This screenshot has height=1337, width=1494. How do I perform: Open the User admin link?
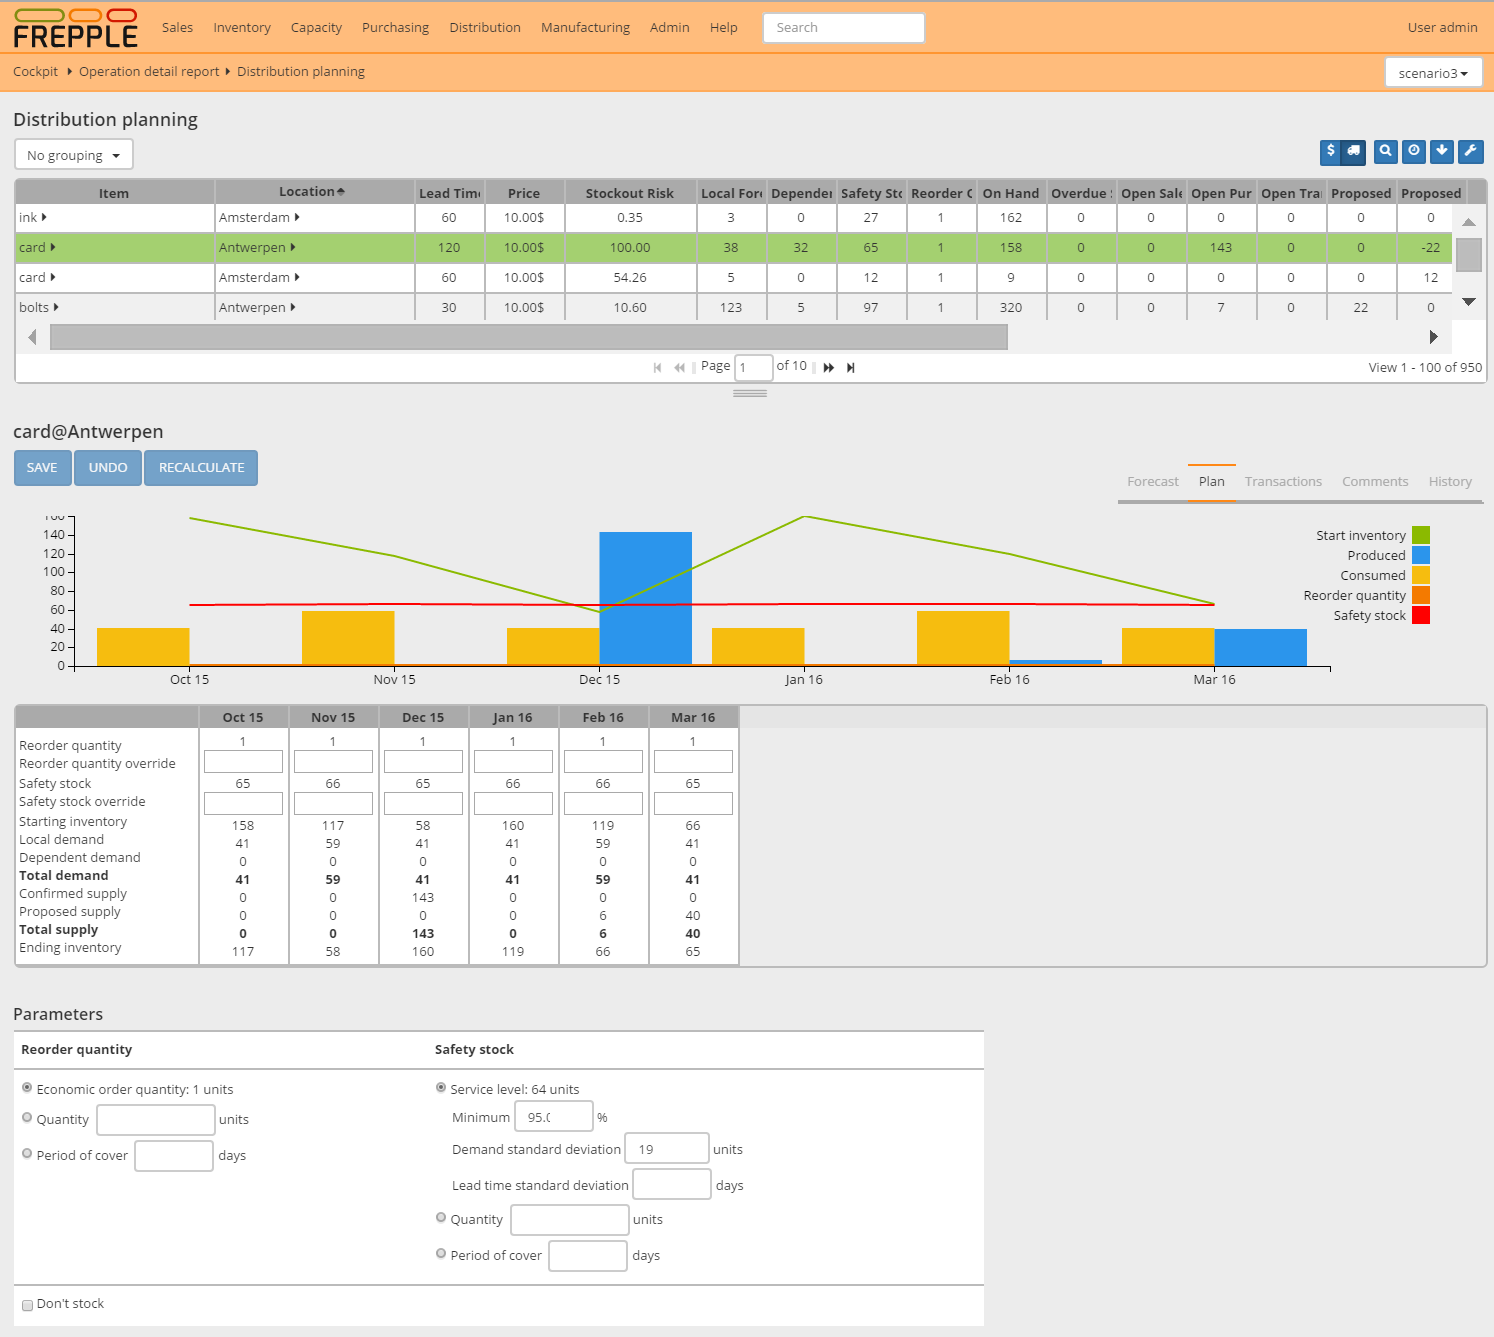tap(1442, 28)
